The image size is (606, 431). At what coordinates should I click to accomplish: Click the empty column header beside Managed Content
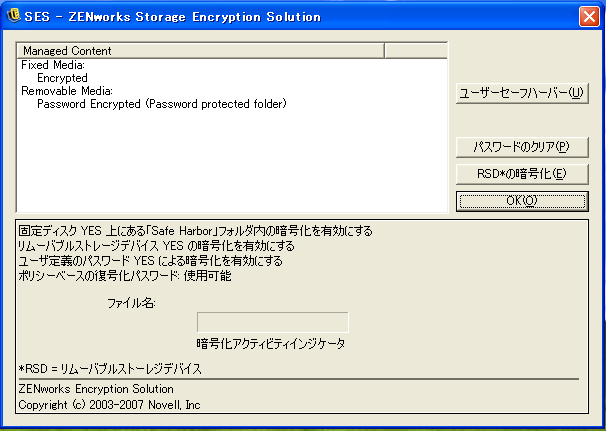[x=415, y=50]
